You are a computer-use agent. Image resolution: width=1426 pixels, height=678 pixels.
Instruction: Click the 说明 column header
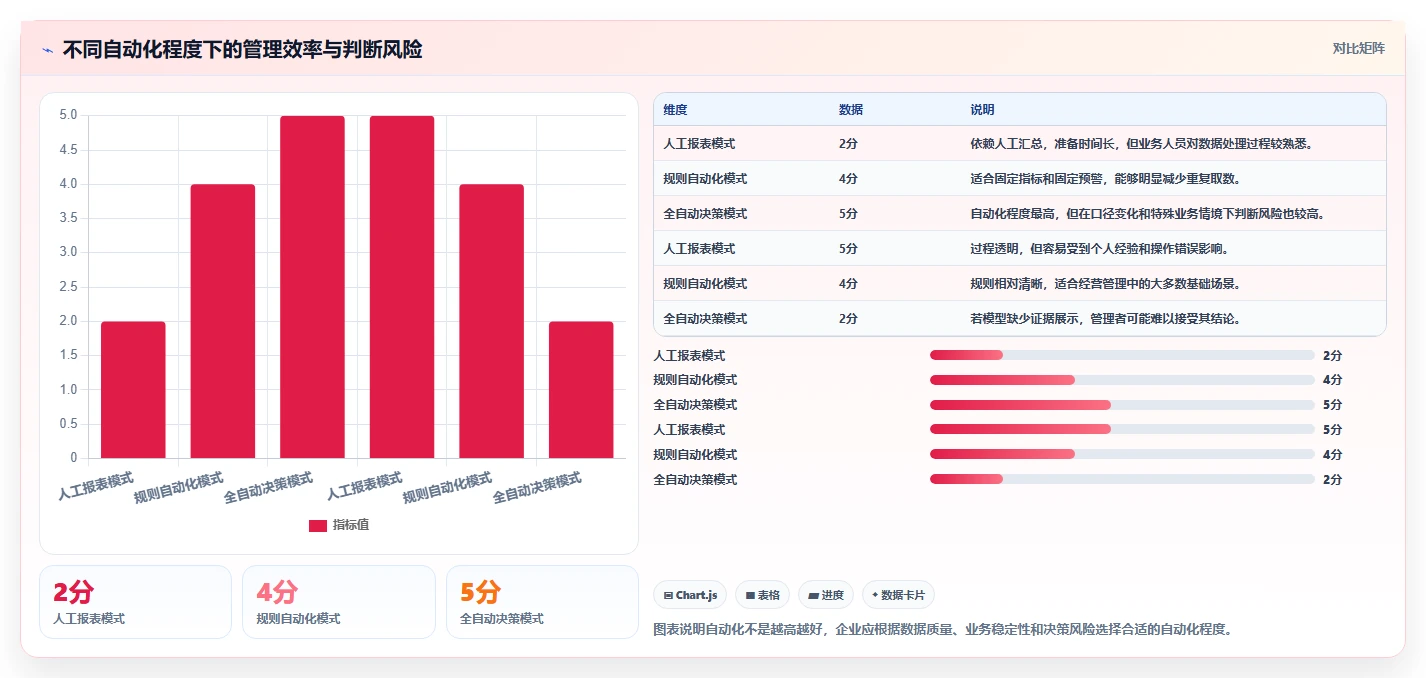[x=982, y=110]
